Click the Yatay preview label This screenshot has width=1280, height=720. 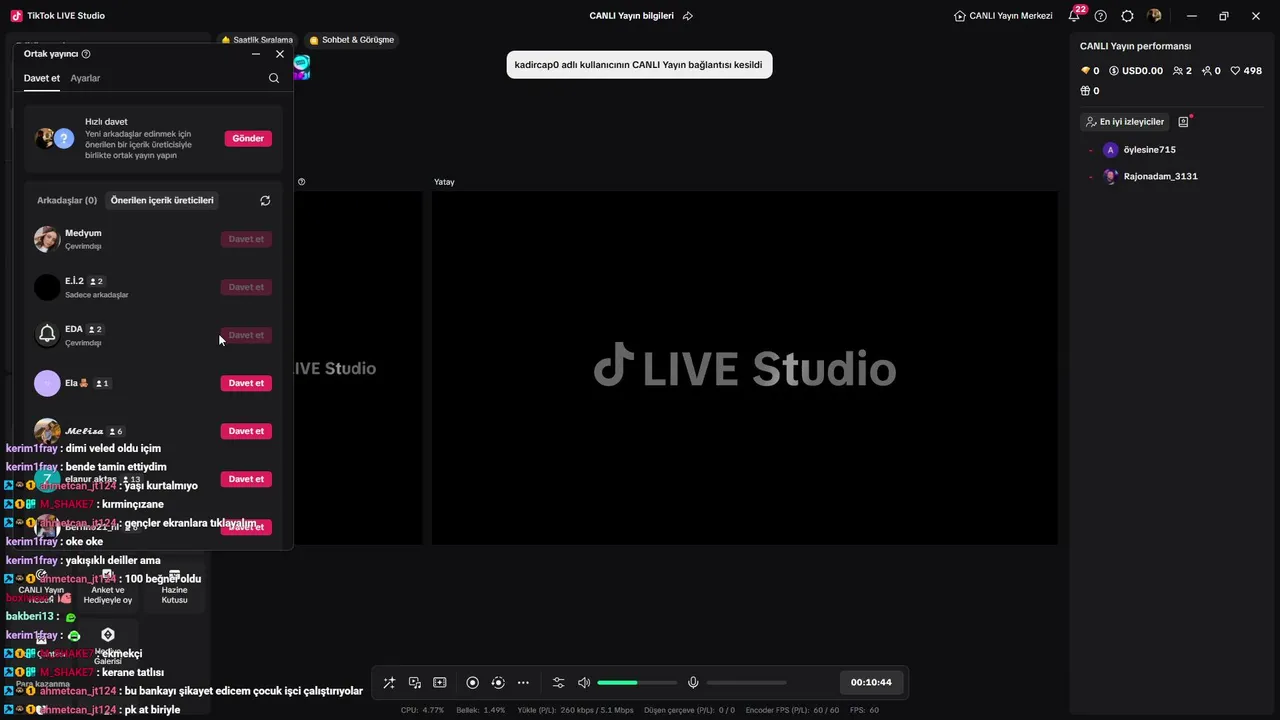[444, 182]
